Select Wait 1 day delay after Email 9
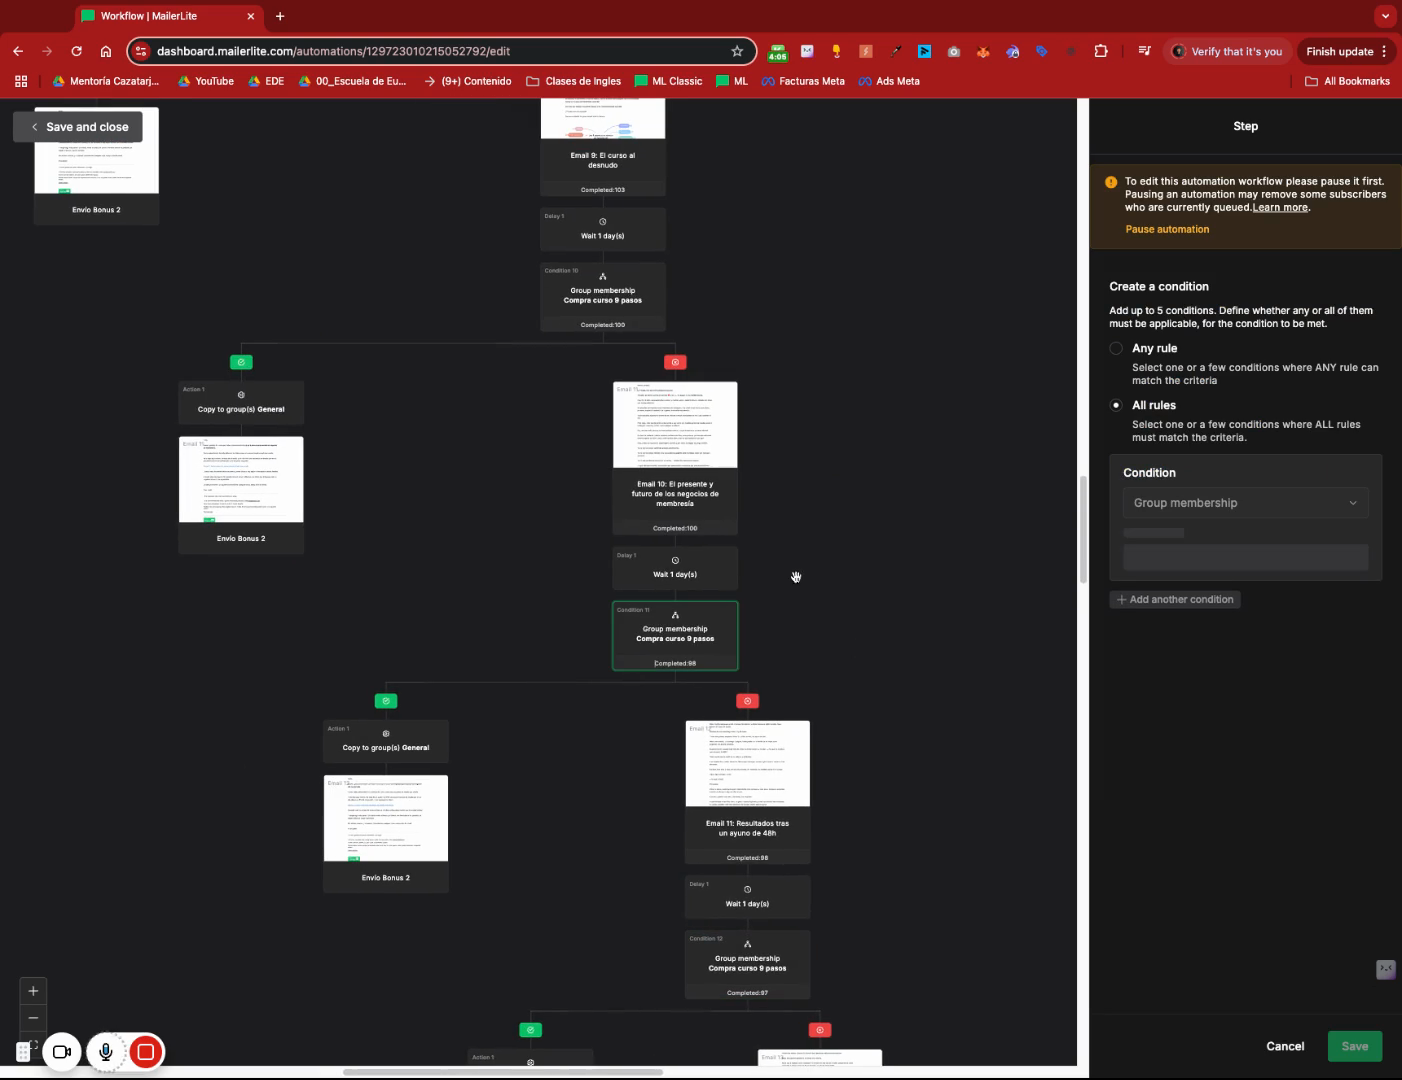Image resolution: width=1402 pixels, height=1080 pixels. pos(603,229)
